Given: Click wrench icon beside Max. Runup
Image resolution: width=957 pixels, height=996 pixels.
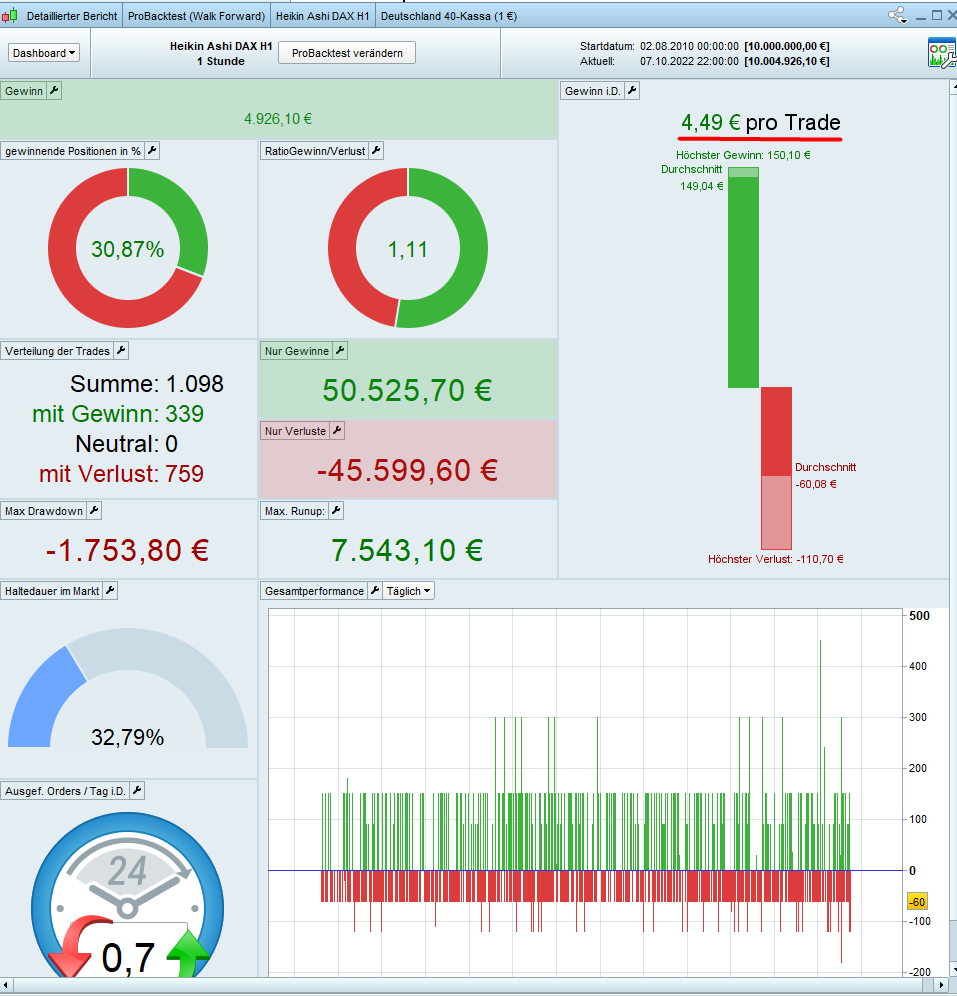Looking at the screenshot, I should (336, 511).
